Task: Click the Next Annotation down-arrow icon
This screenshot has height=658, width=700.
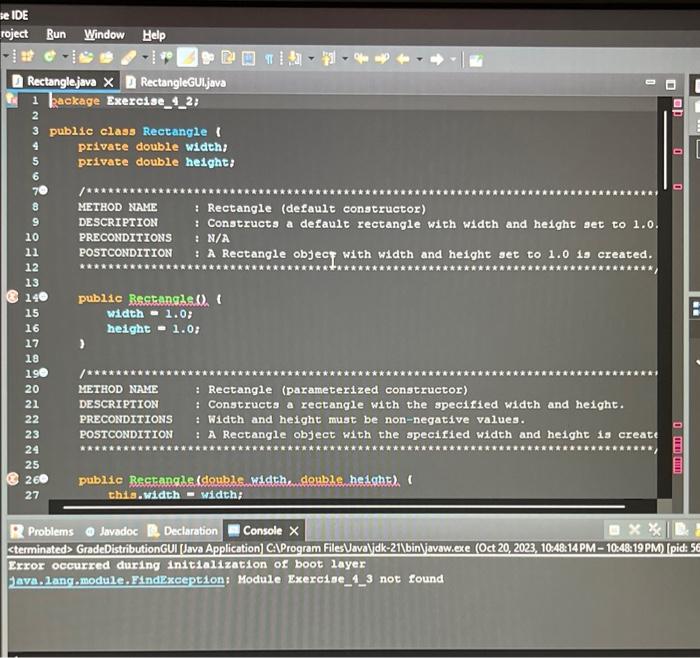Action: pos(295,58)
